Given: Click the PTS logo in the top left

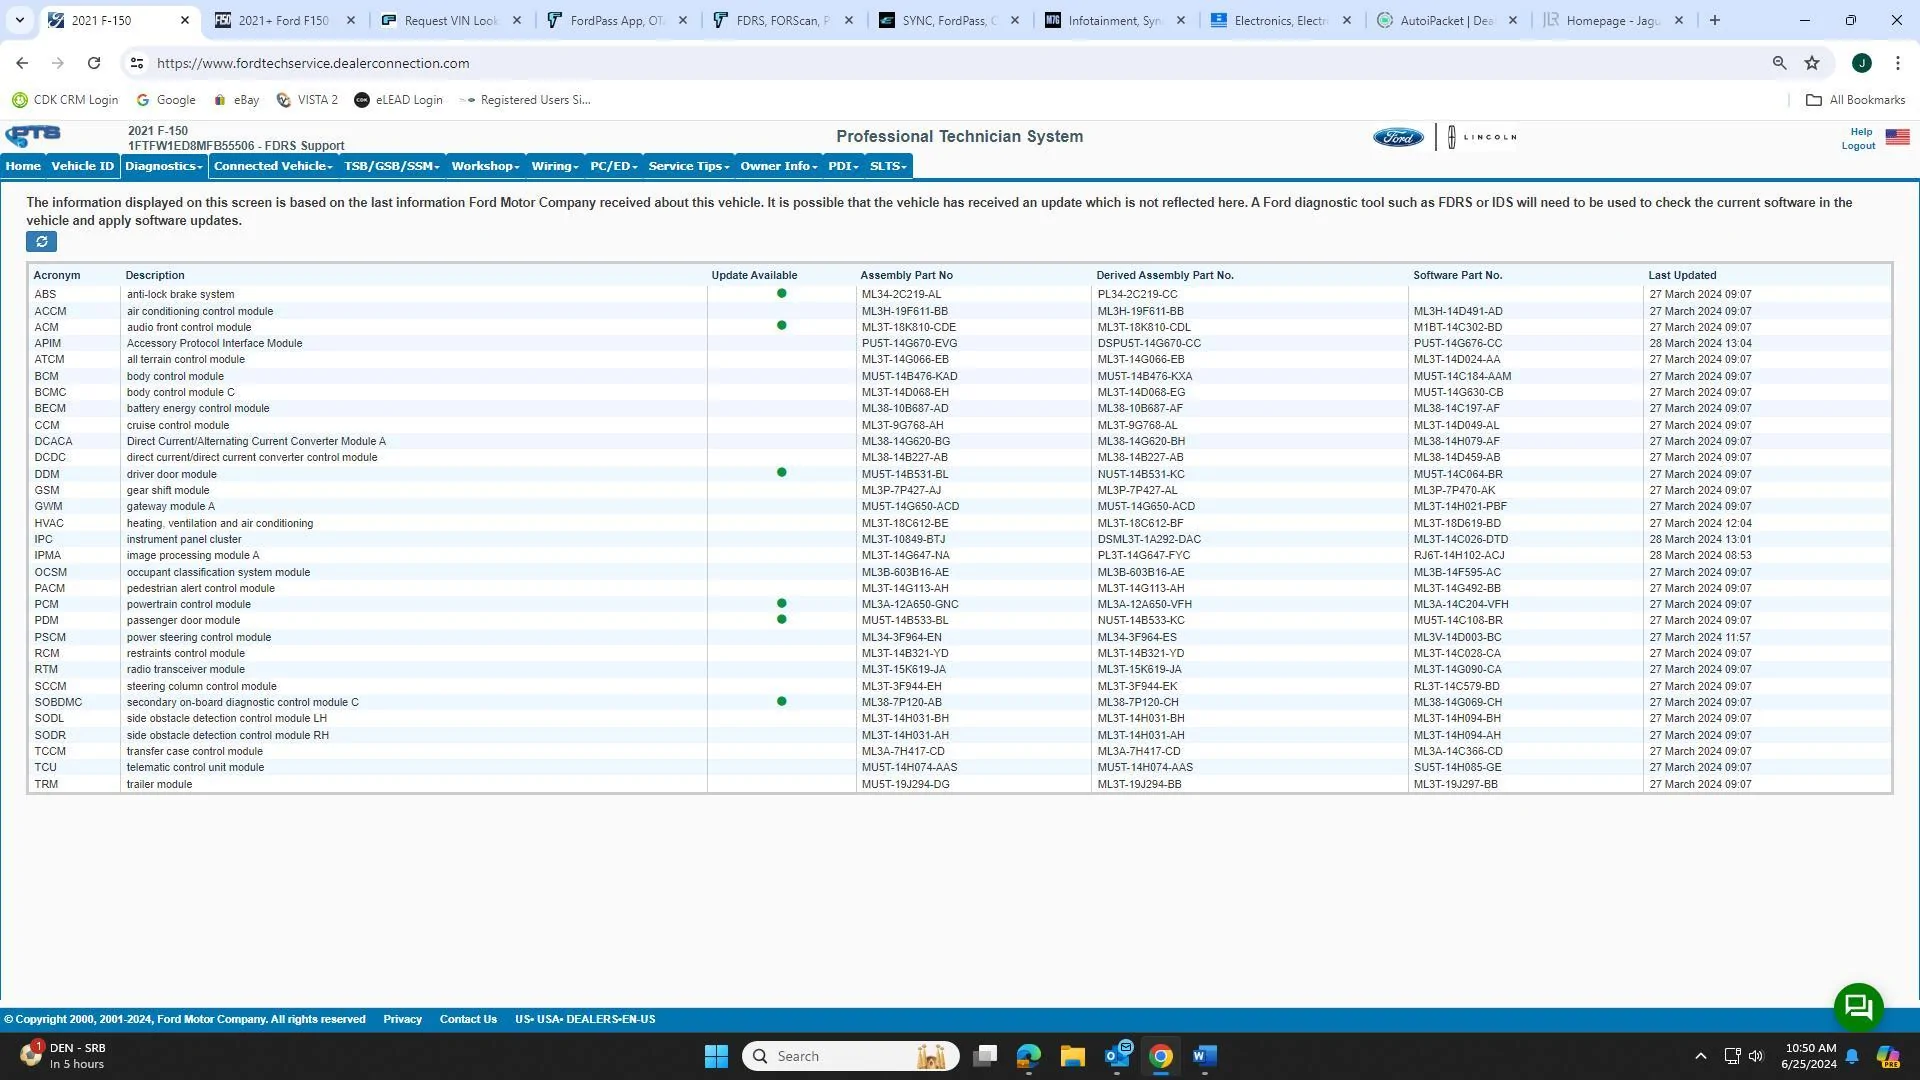Looking at the screenshot, I should pos(33,135).
